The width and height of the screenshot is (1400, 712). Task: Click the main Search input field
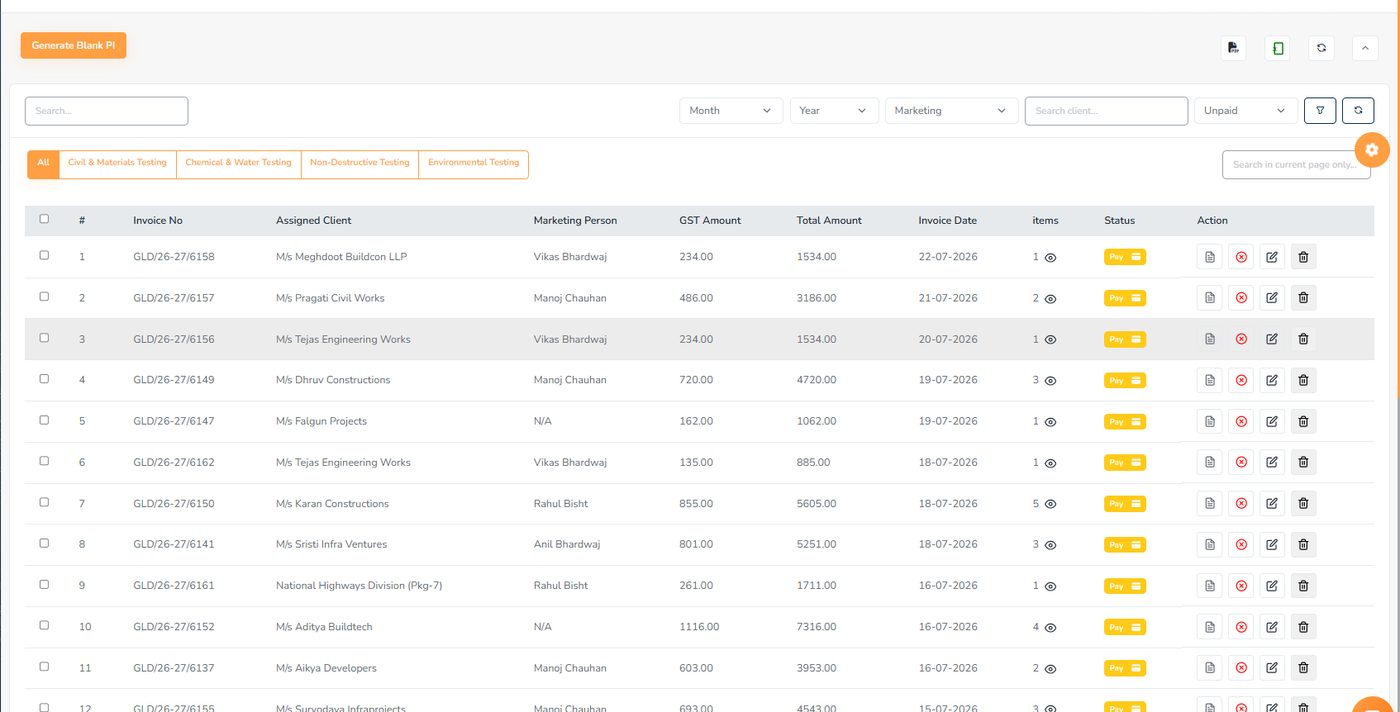tap(106, 111)
